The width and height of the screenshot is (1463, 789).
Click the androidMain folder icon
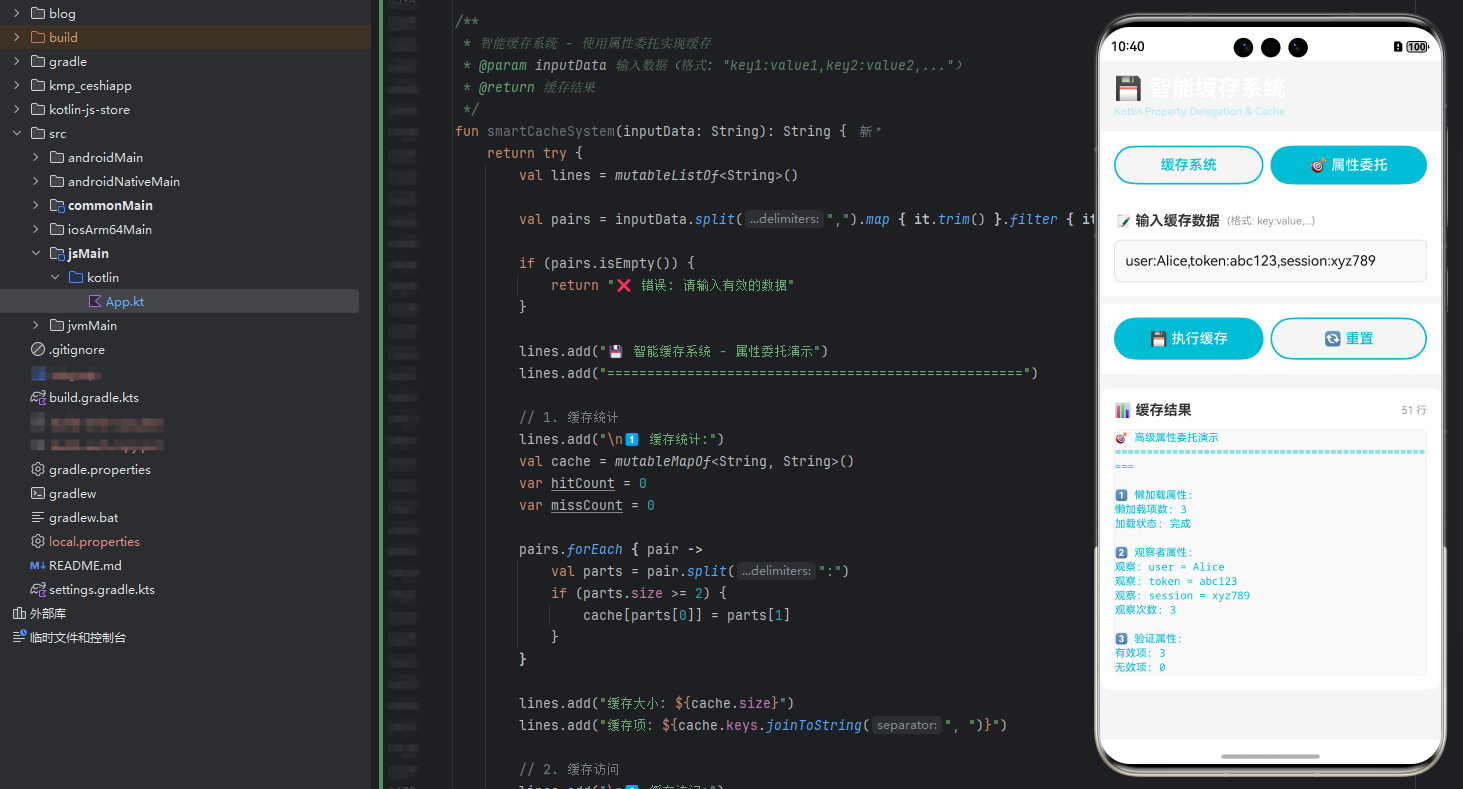coord(57,158)
